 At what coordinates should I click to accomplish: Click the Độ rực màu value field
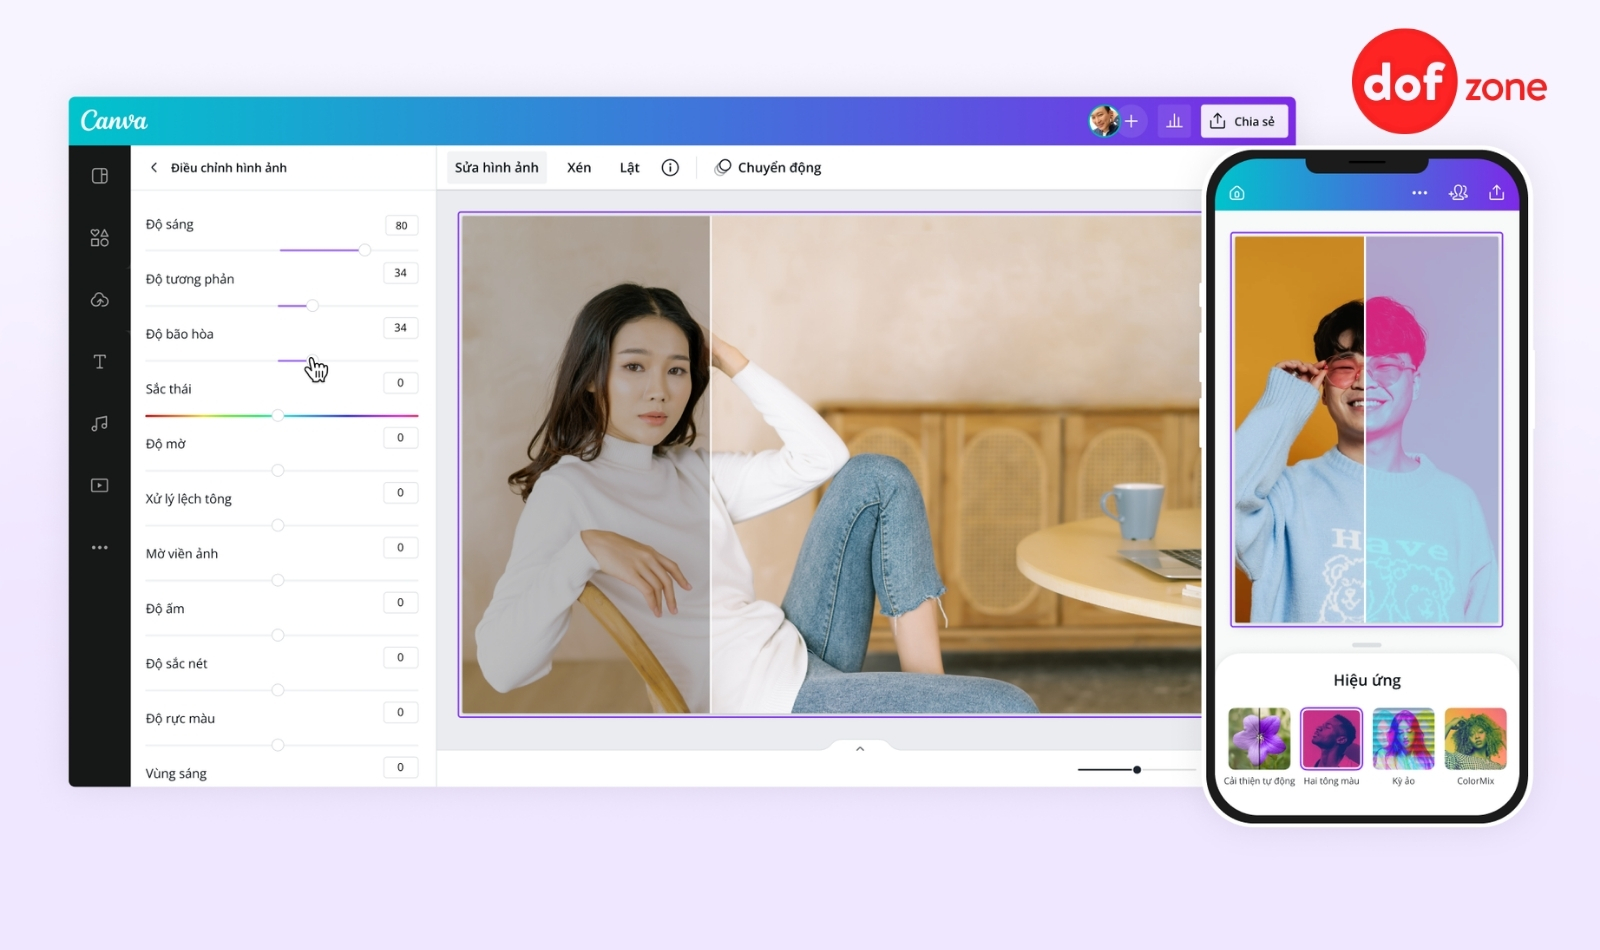401,713
